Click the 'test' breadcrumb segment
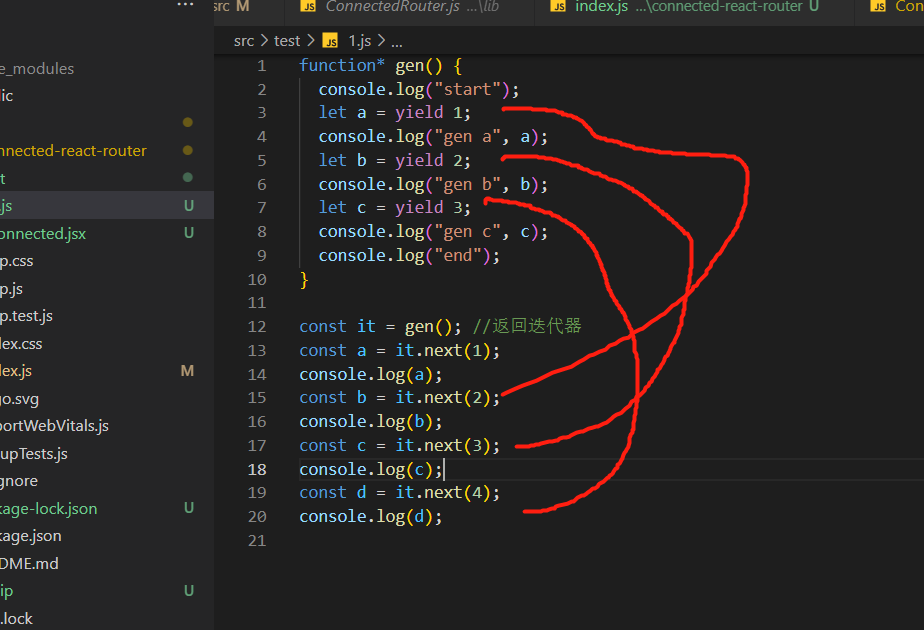This screenshot has height=630, width=924. pos(287,41)
